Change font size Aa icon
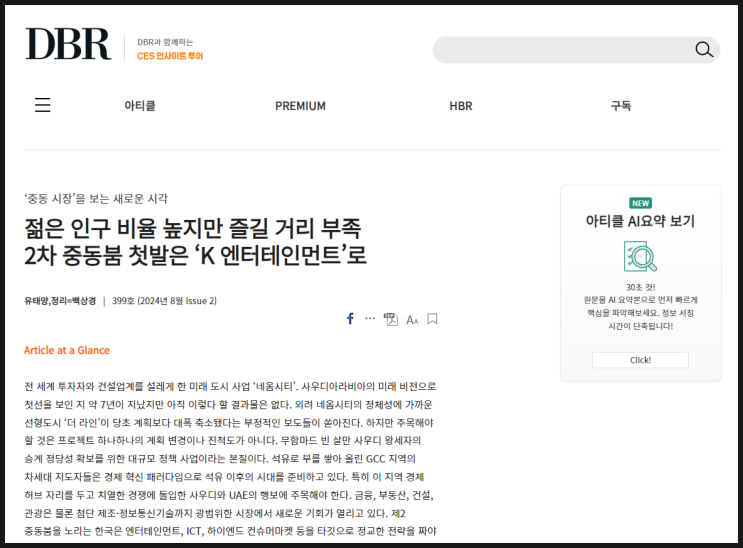This screenshot has height=548, width=743. (x=412, y=320)
